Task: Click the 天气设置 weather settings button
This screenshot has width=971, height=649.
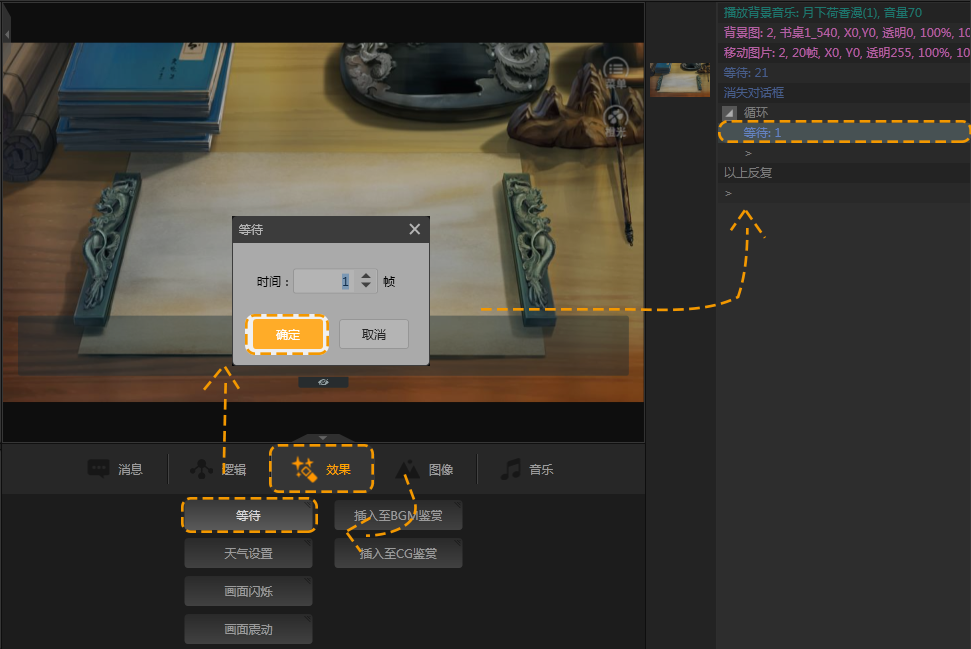Action: point(248,553)
